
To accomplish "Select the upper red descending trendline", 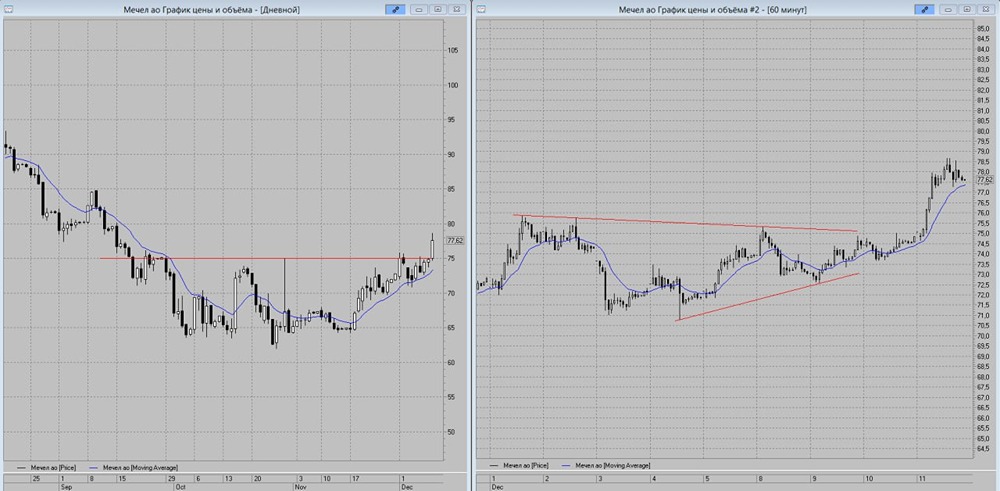I will tap(686, 223).
